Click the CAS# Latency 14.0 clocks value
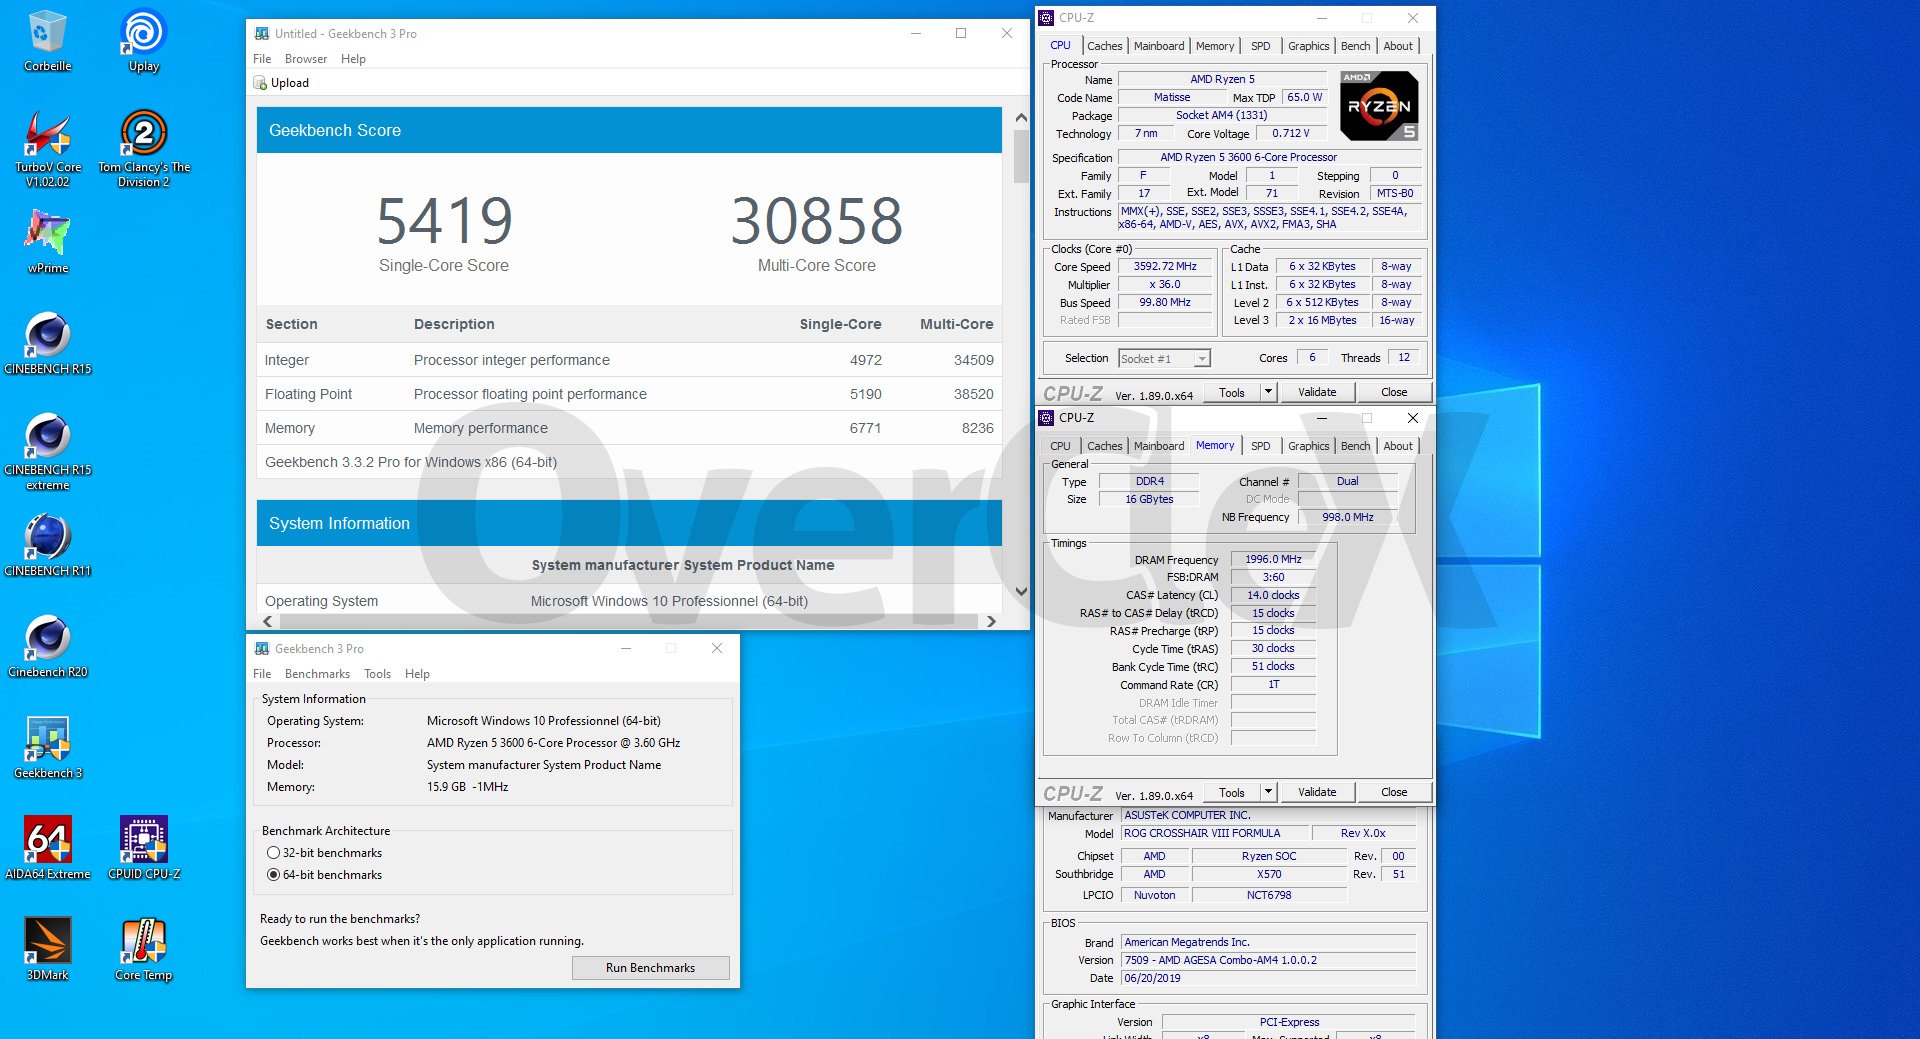The image size is (1920, 1039). [x=1273, y=595]
